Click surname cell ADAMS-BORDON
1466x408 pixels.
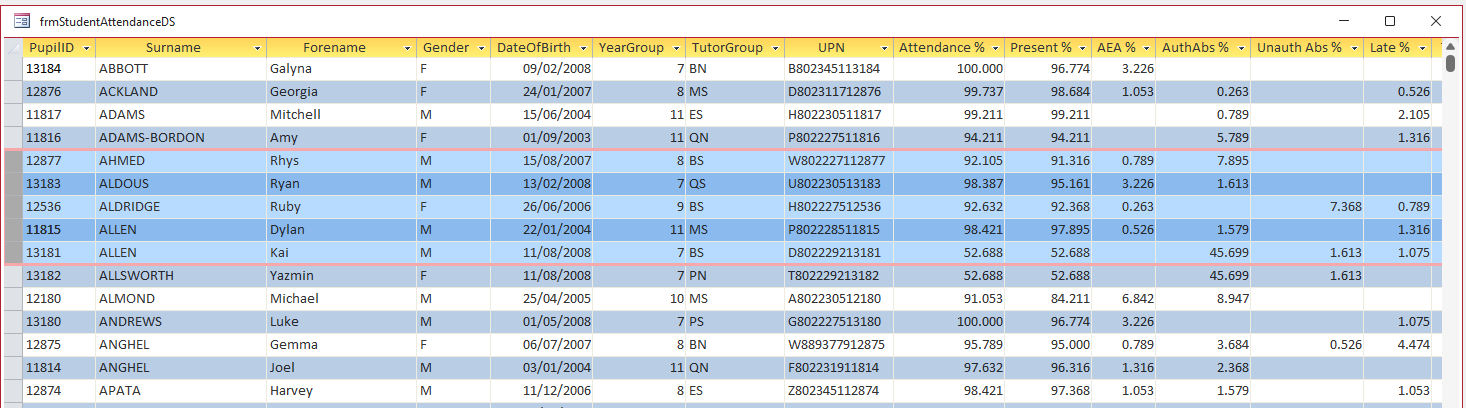pyautogui.click(x=181, y=138)
